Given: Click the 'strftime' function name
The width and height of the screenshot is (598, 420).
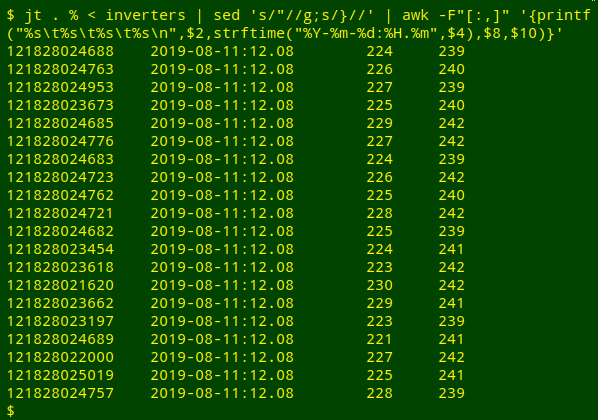Looking at the screenshot, I should click(x=249, y=33).
